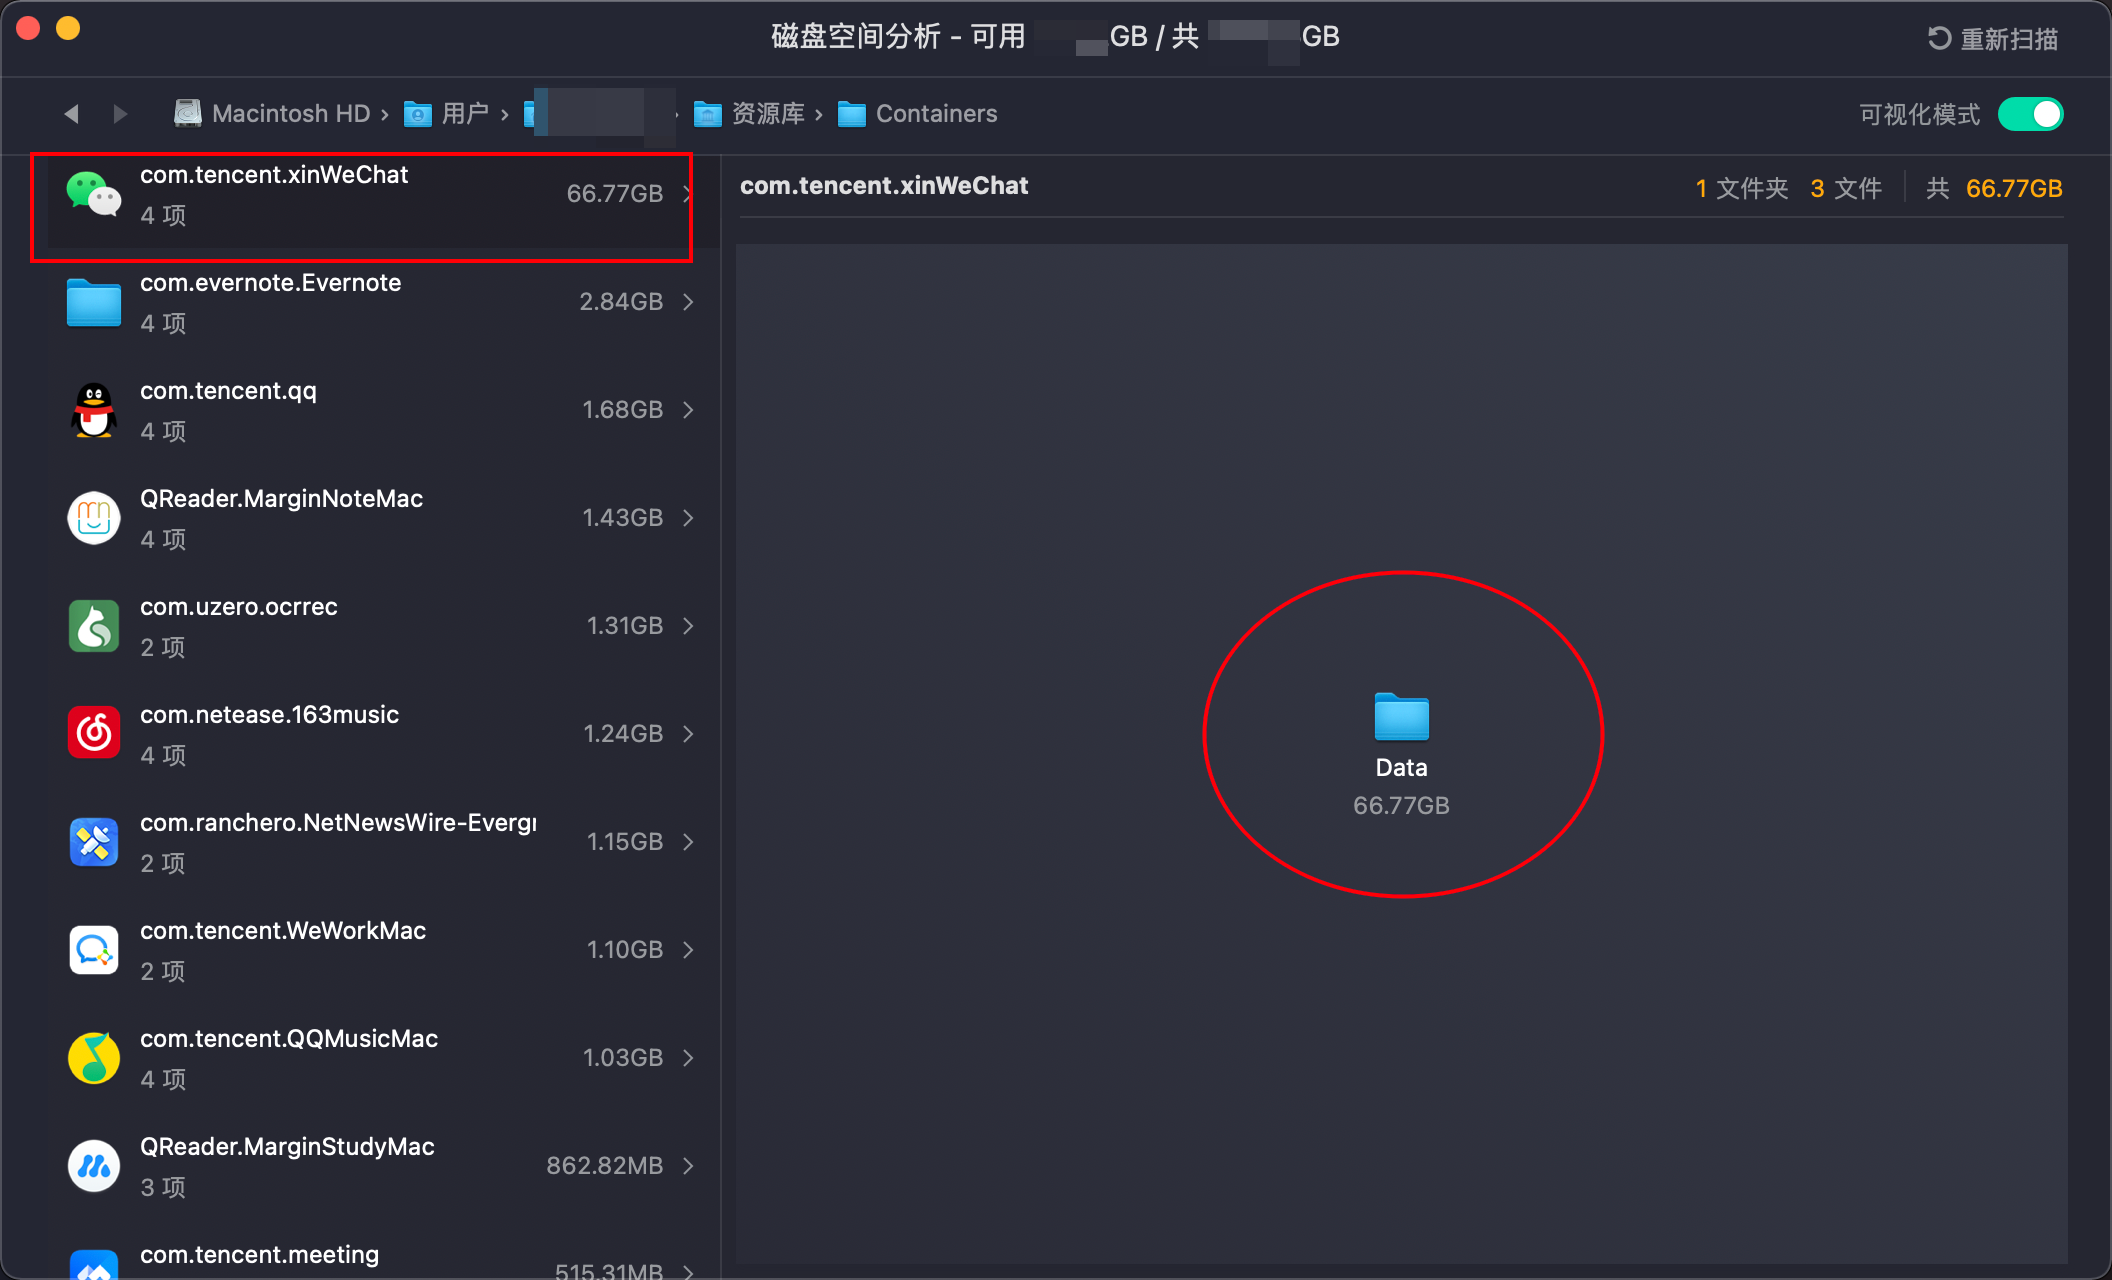
Task: Go forward with the right arrow
Action: pos(121,114)
